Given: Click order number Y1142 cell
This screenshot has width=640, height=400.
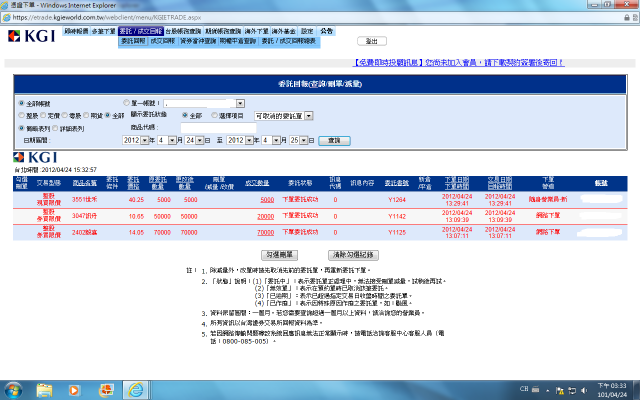Looking at the screenshot, I should [397, 216].
